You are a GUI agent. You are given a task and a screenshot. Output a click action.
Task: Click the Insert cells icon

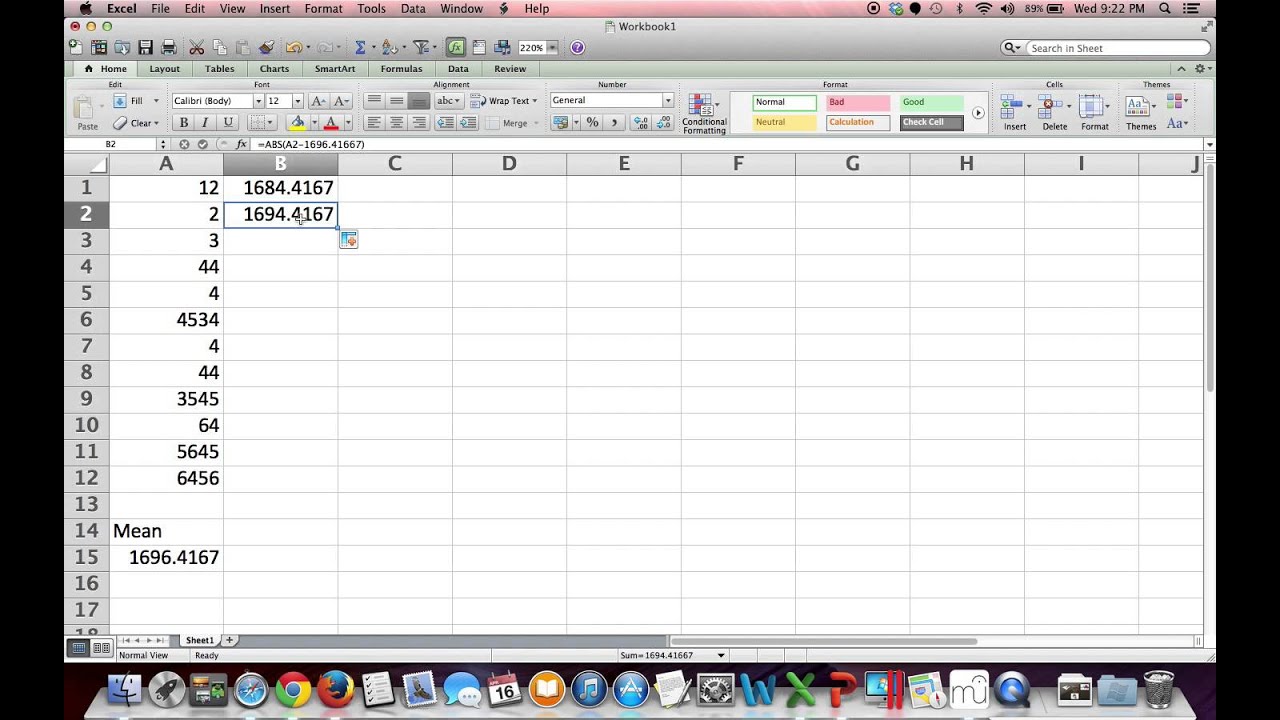pyautogui.click(x=1014, y=113)
